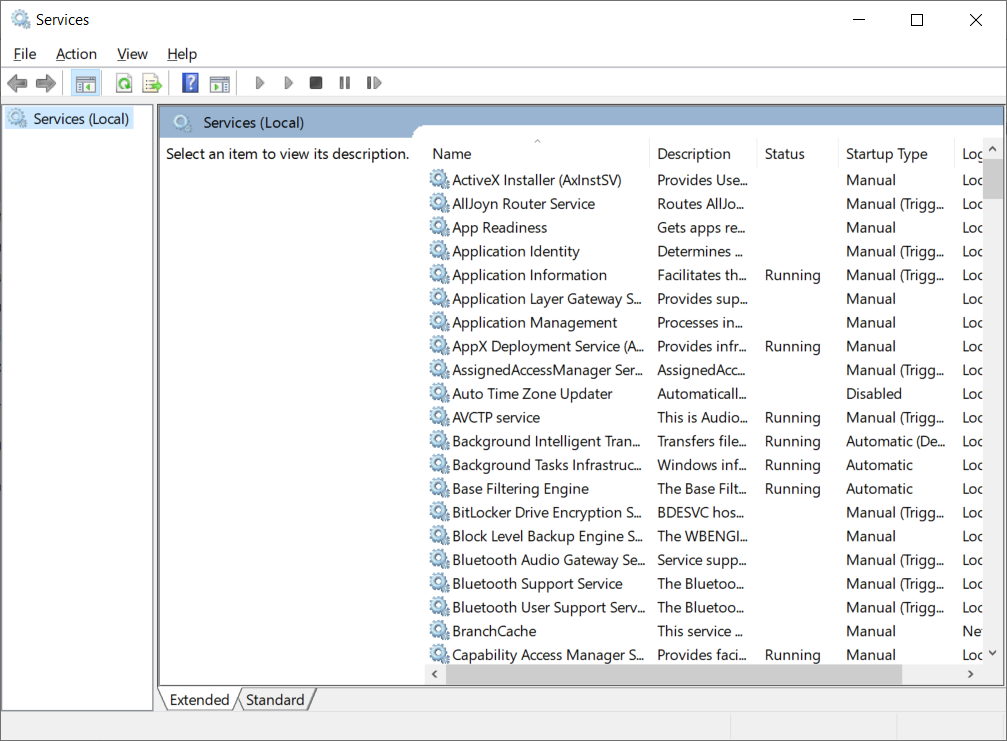This screenshot has width=1007, height=741.
Task: Select the AppX Deployment Service row
Action: [x=705, y=346]
